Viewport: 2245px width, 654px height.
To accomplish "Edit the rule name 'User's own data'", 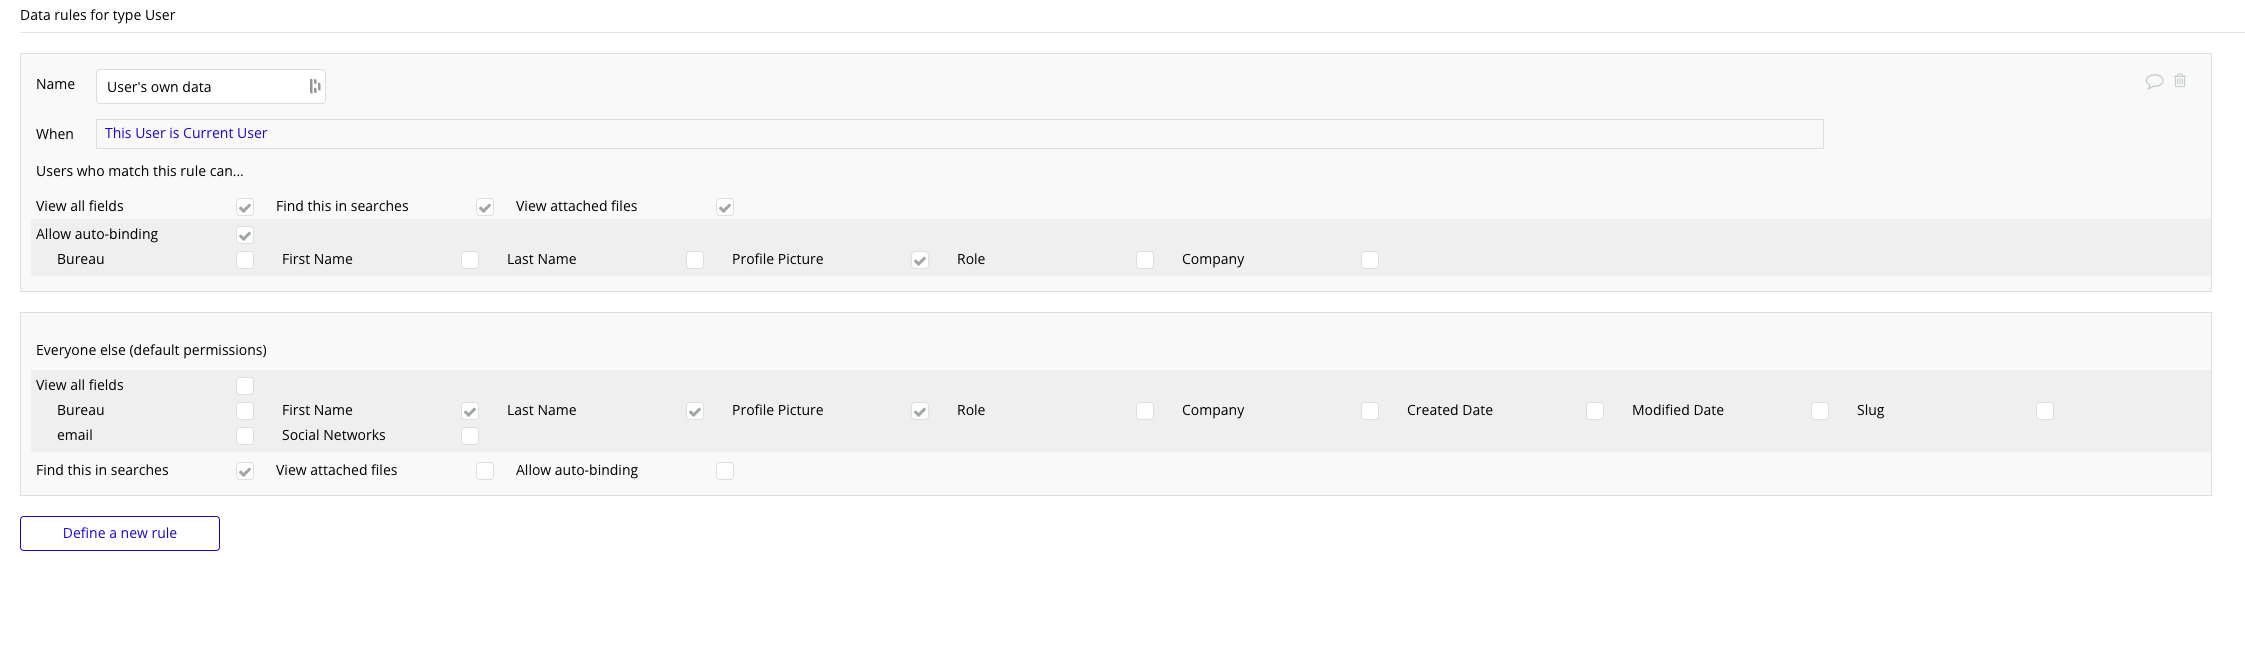I will tap(200, 87).
